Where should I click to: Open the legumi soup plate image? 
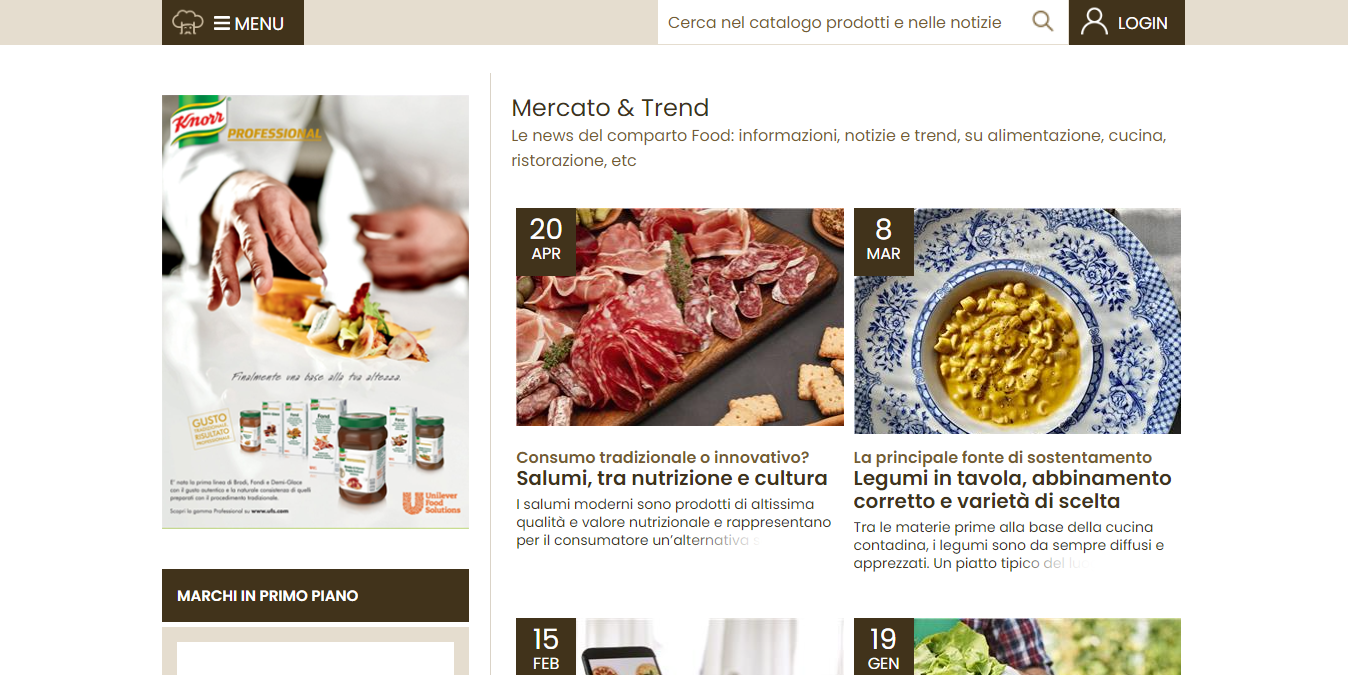[1017, 321]
